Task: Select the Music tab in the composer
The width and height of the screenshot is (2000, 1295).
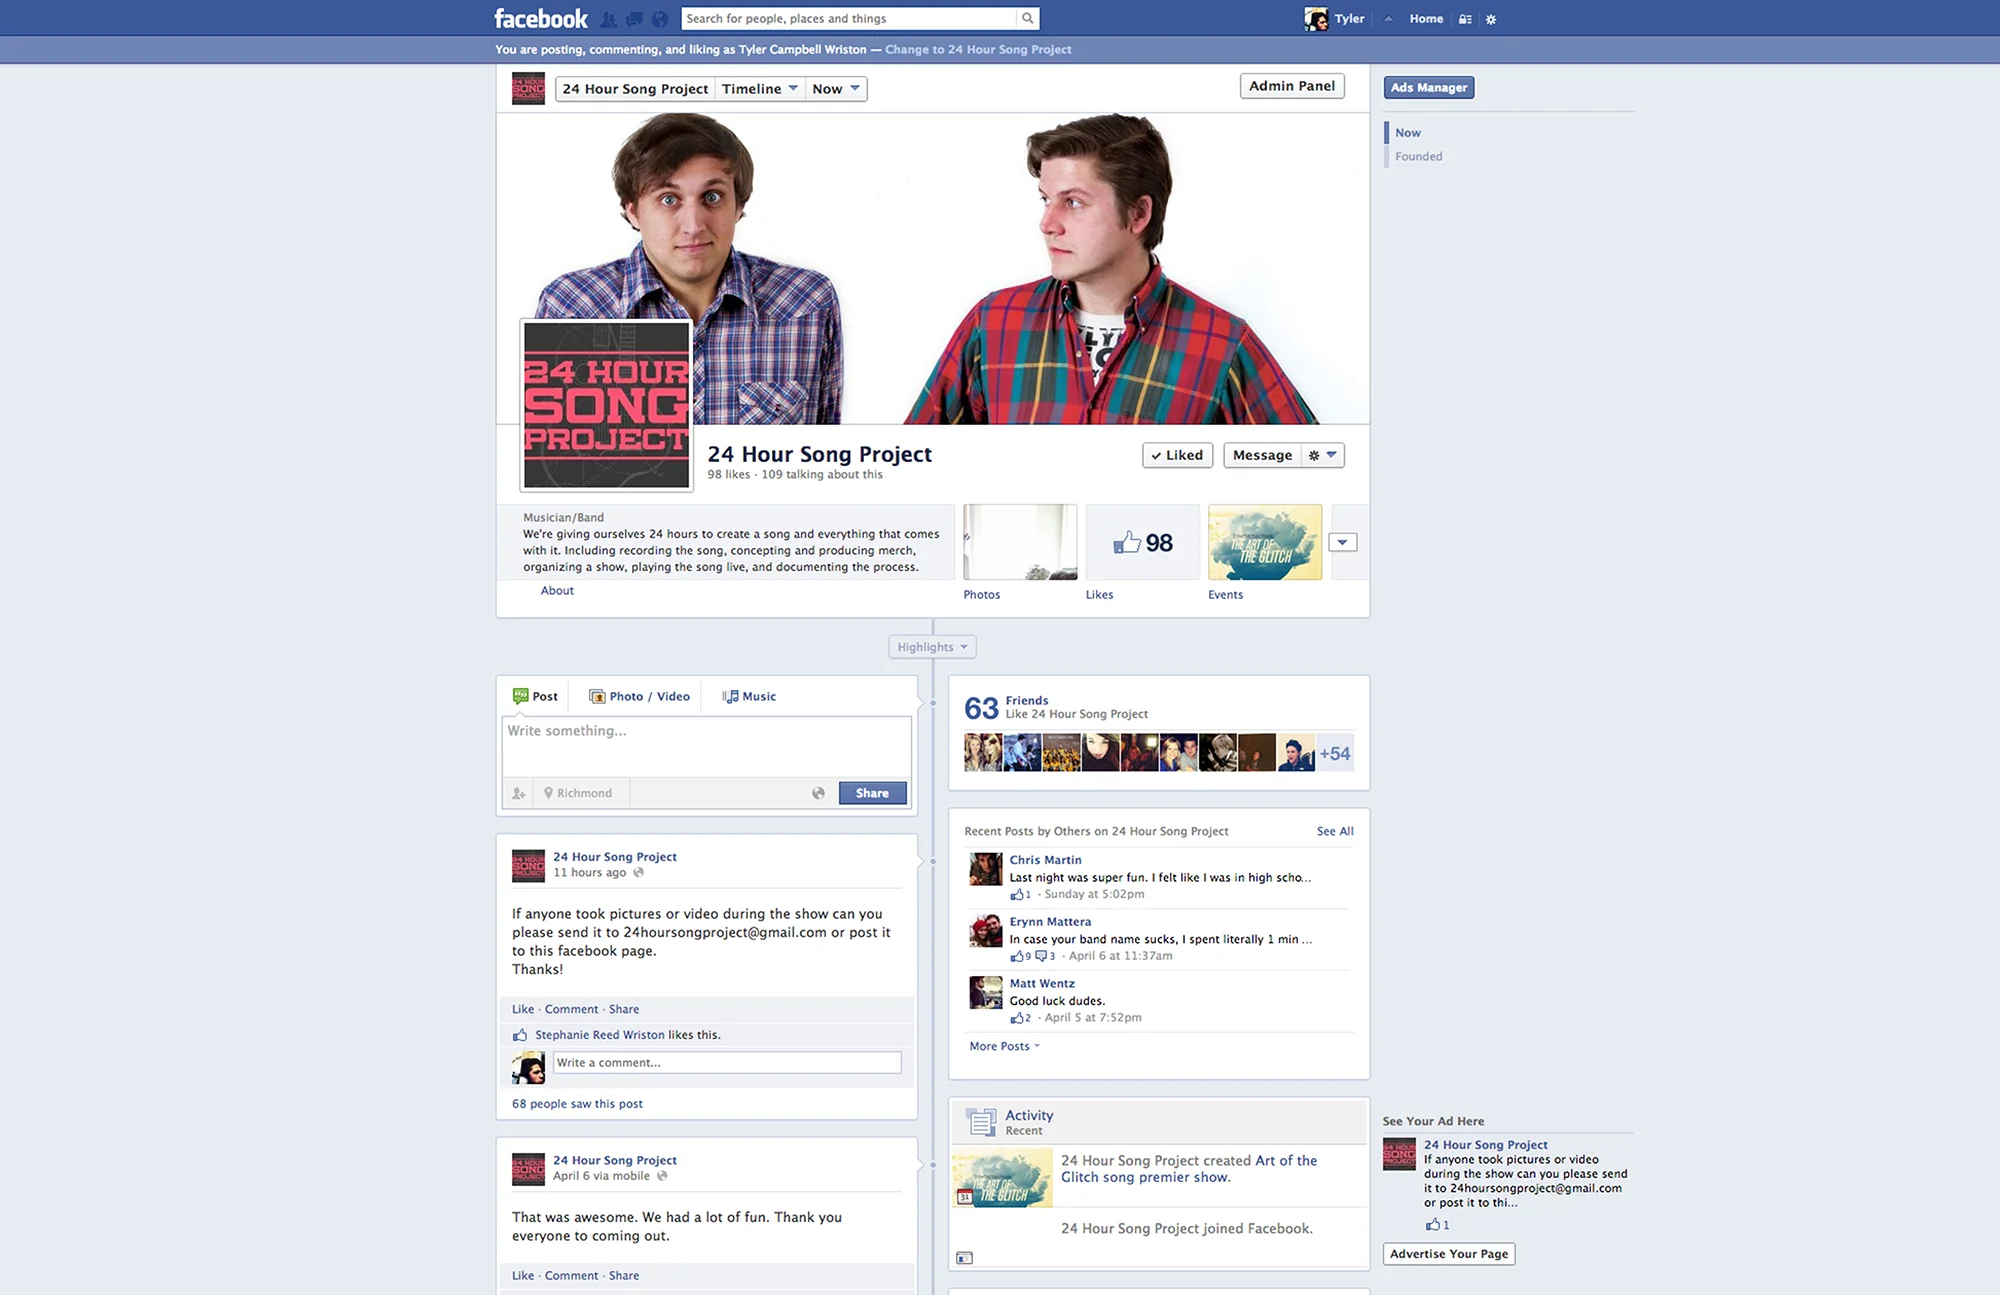Action: (x=749, y=696)
